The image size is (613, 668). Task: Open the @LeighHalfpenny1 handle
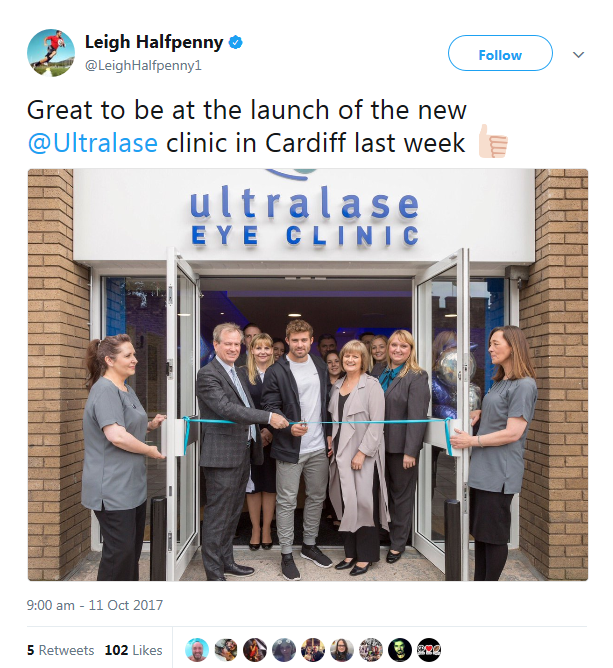click(143, 66)
